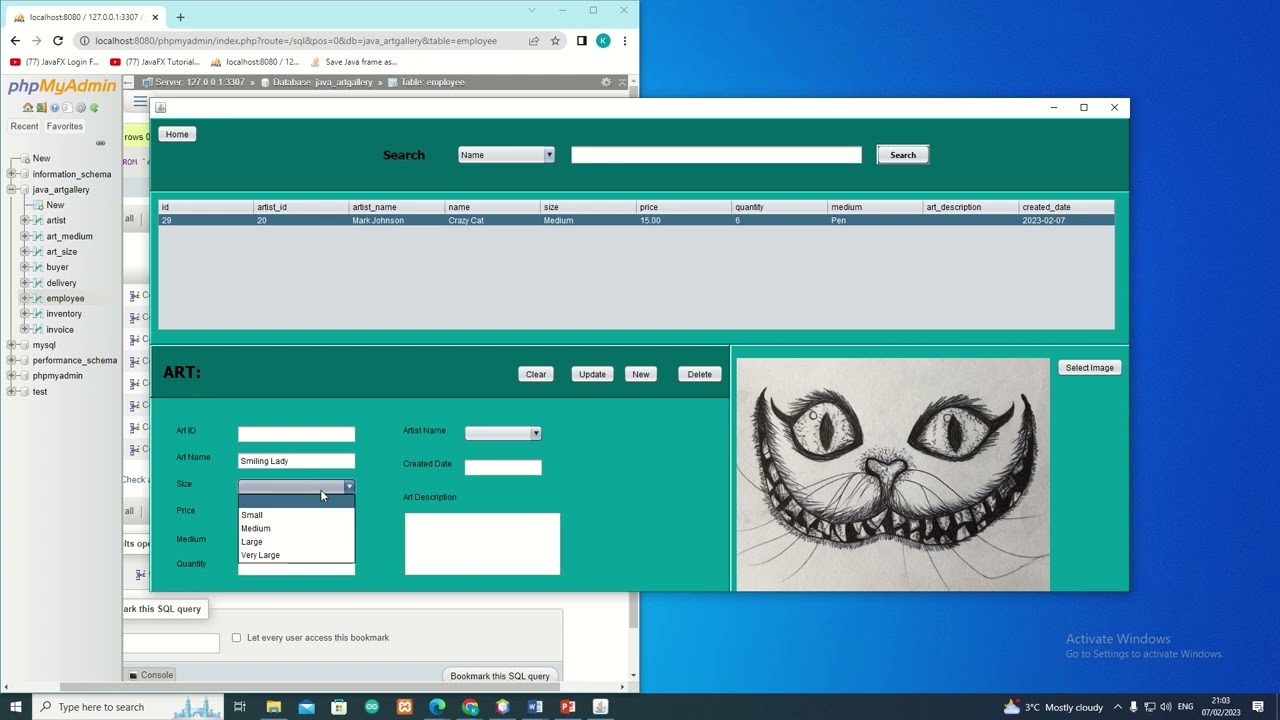This screenshot has height=720, width=1280.
Task: Expand the mysql database node
Action: pyautogui.click(x=11, y=345)
